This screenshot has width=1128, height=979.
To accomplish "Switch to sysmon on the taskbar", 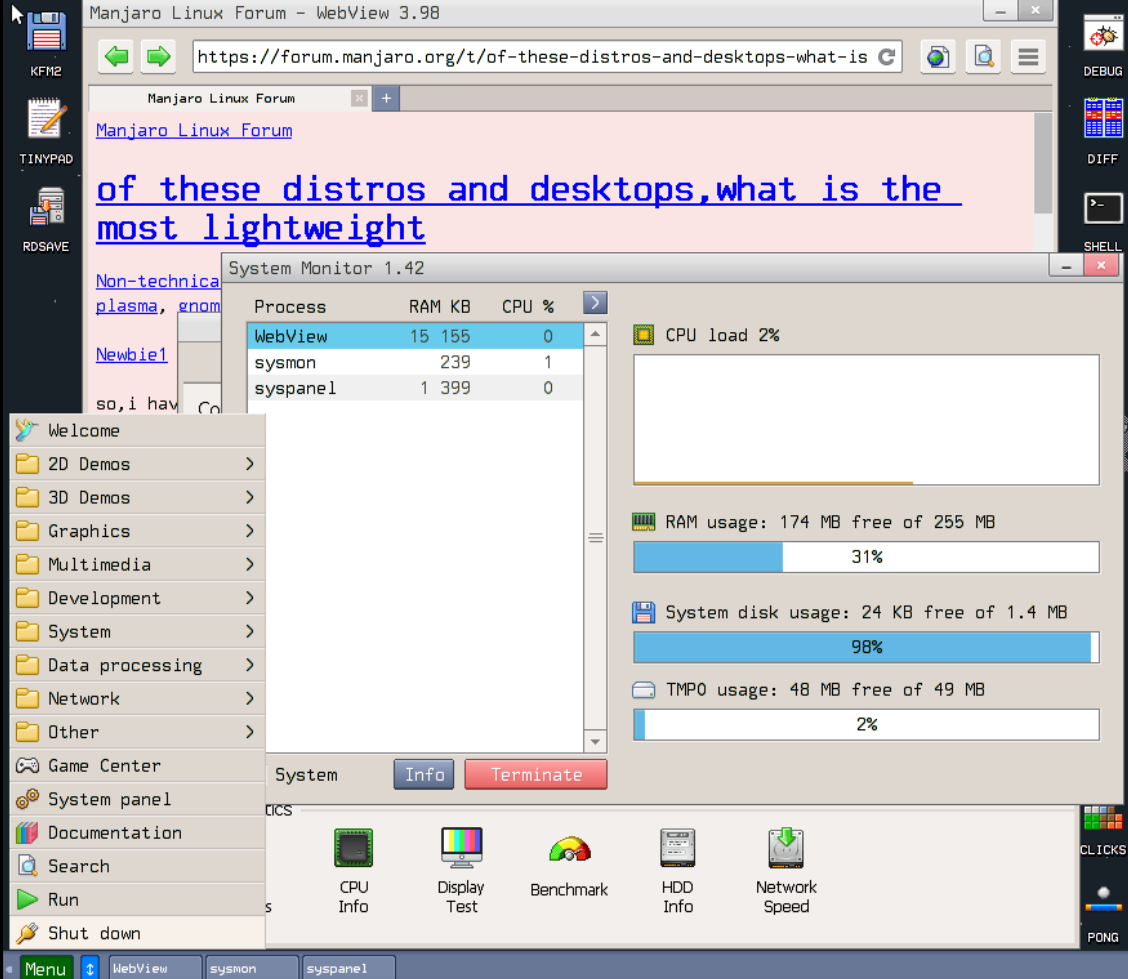I will click(252, 968).
